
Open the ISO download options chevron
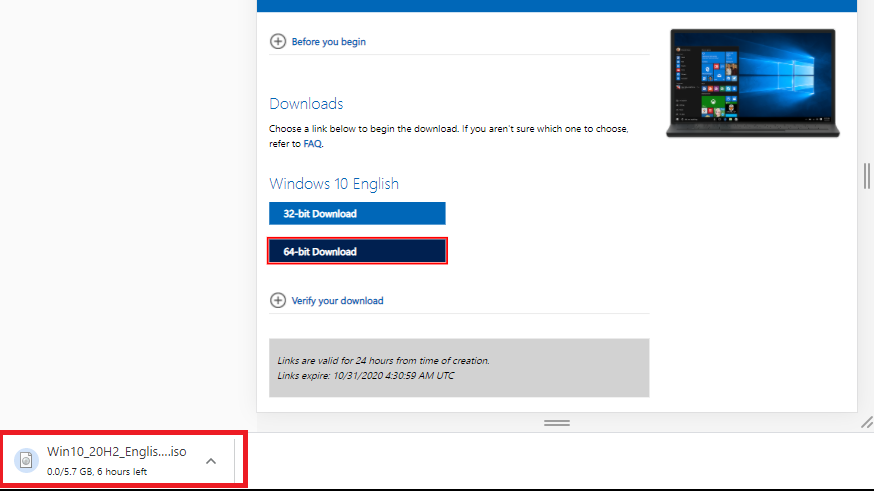(211, 461)
